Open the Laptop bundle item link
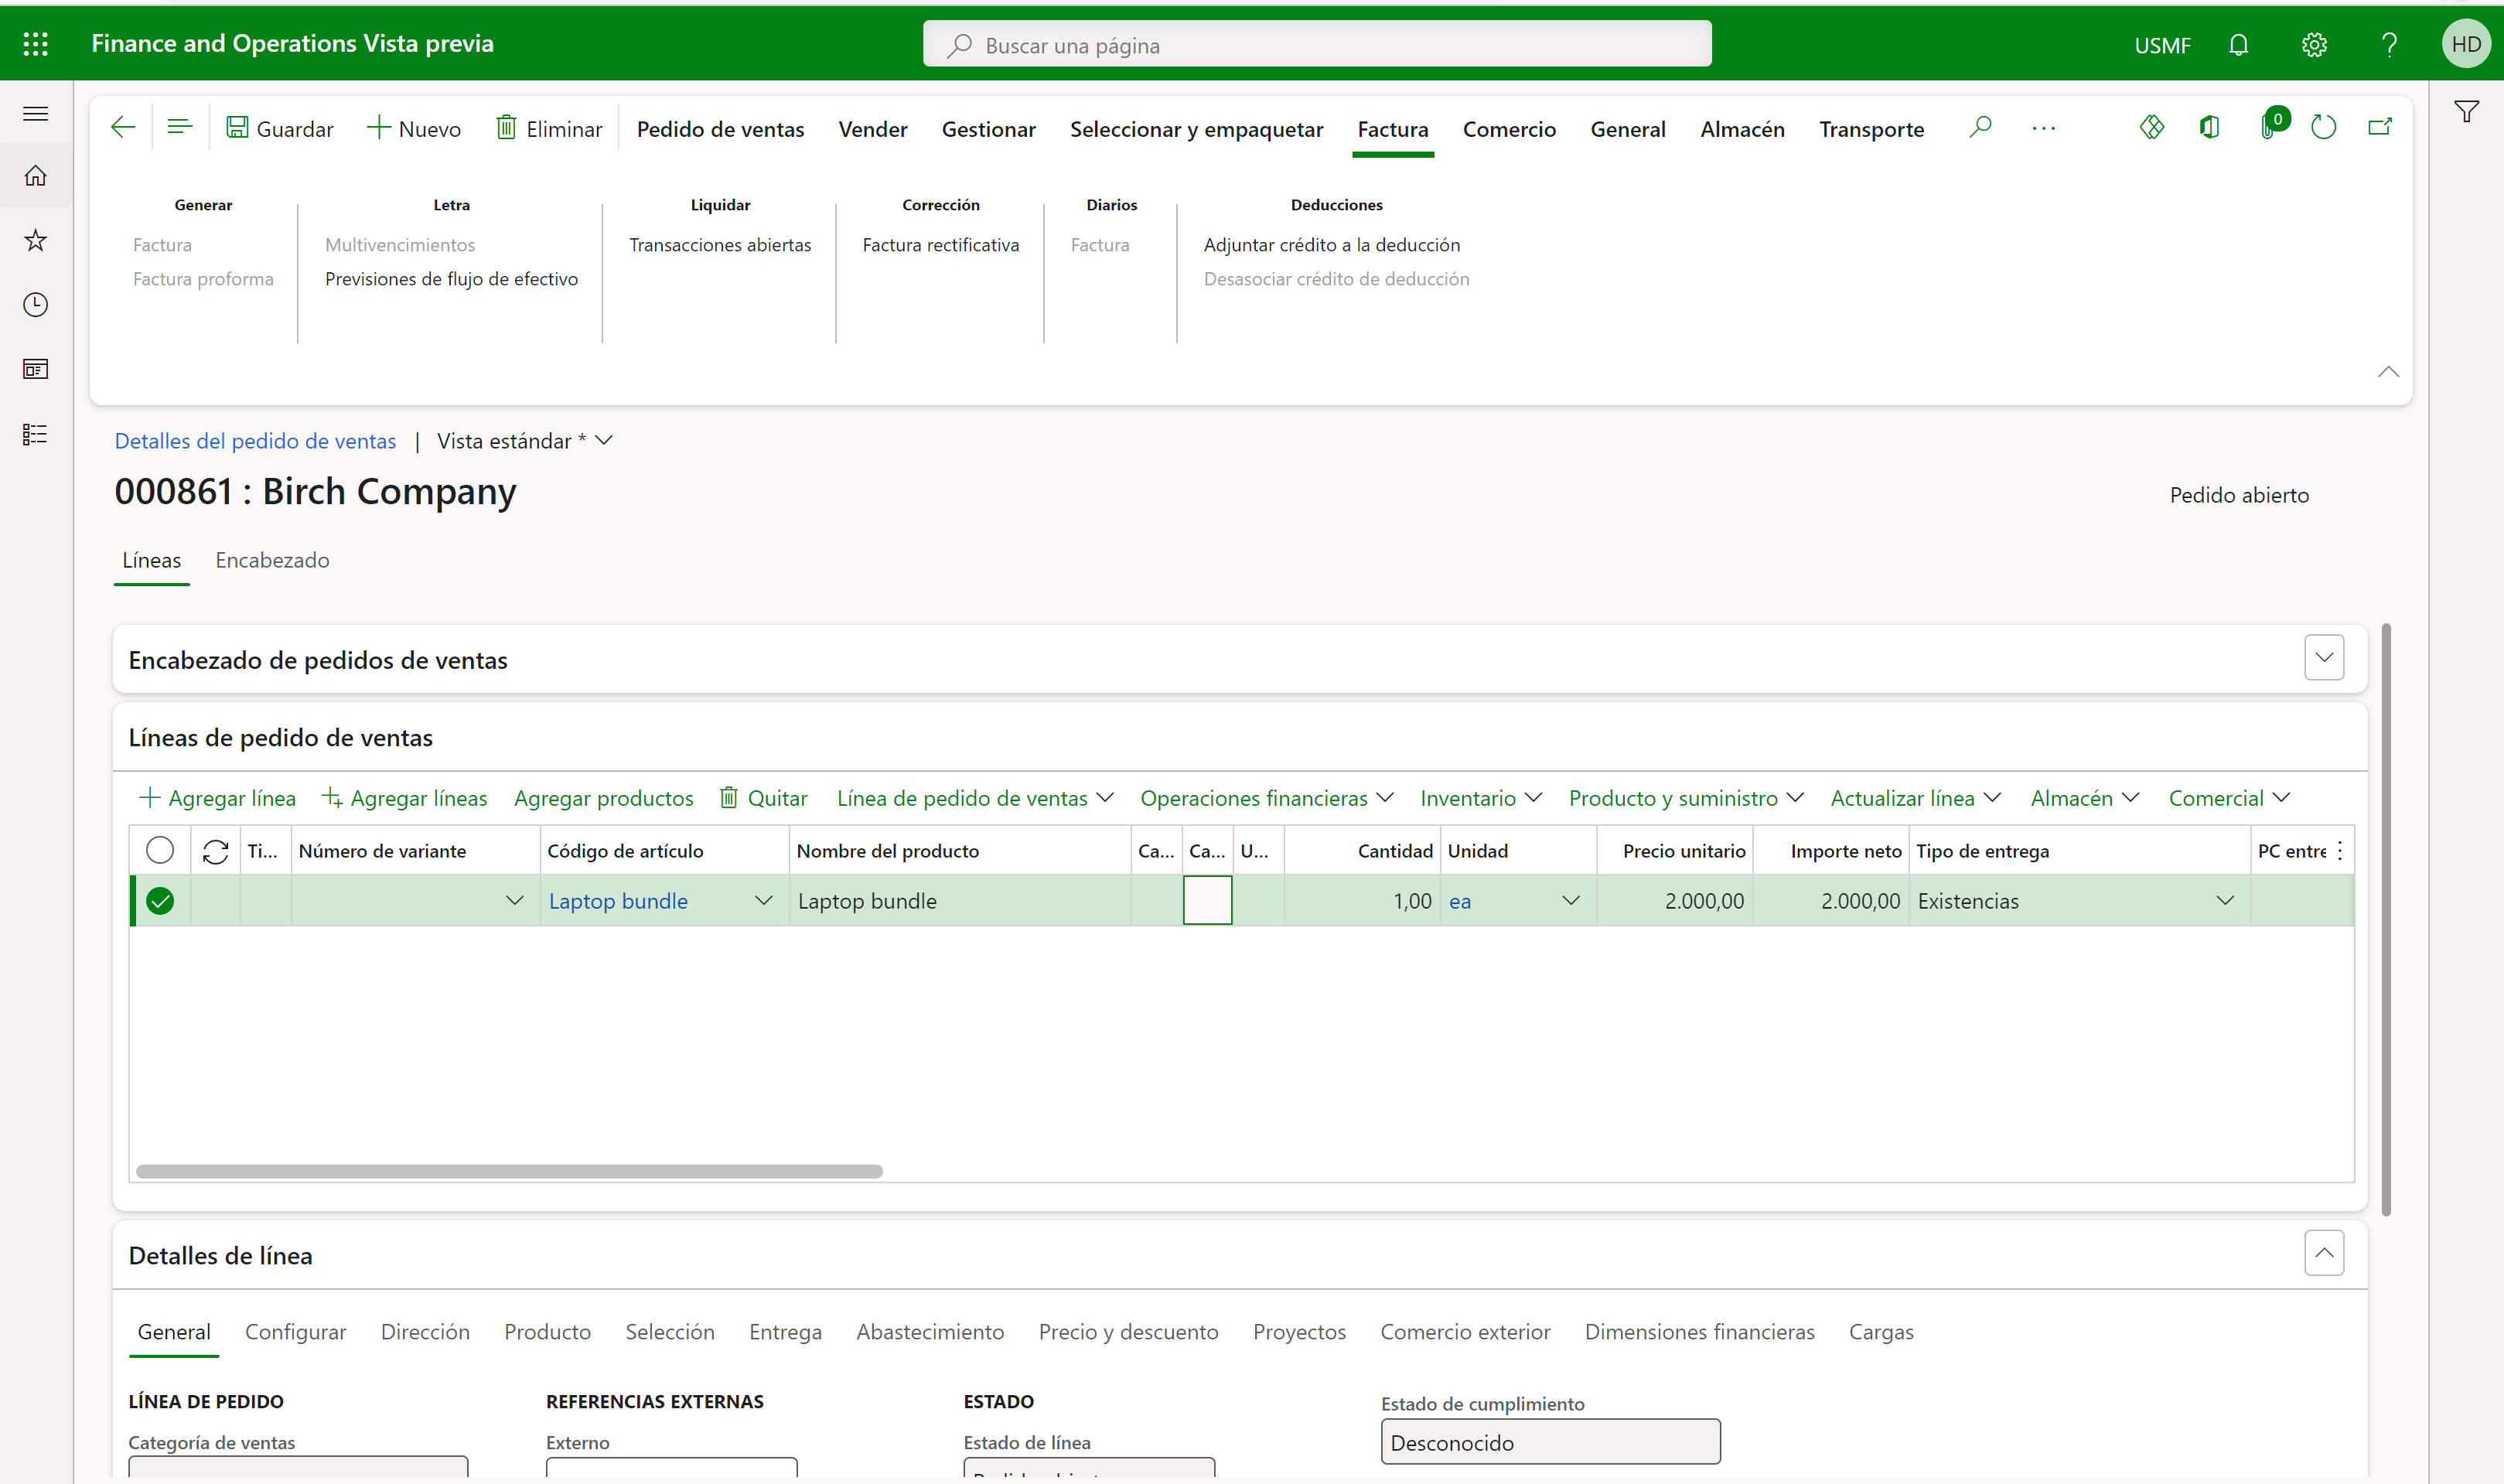This screenshot has height=1484, width=2504. (618, 901)
